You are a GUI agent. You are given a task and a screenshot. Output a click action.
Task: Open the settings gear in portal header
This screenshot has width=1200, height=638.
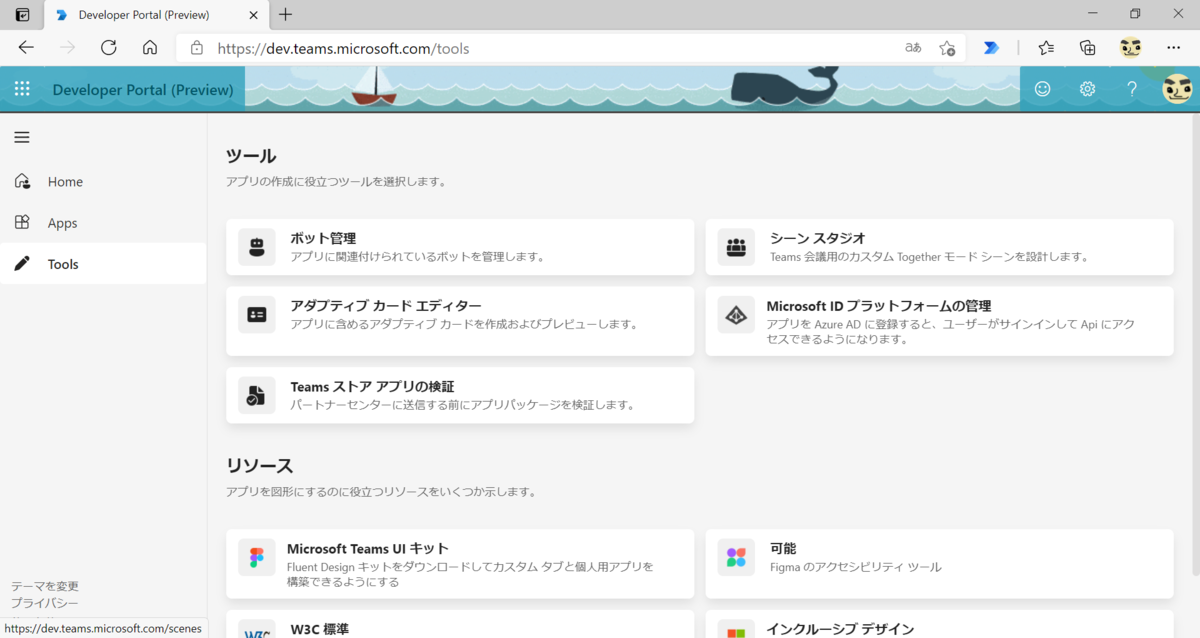tap(1087, 89)
